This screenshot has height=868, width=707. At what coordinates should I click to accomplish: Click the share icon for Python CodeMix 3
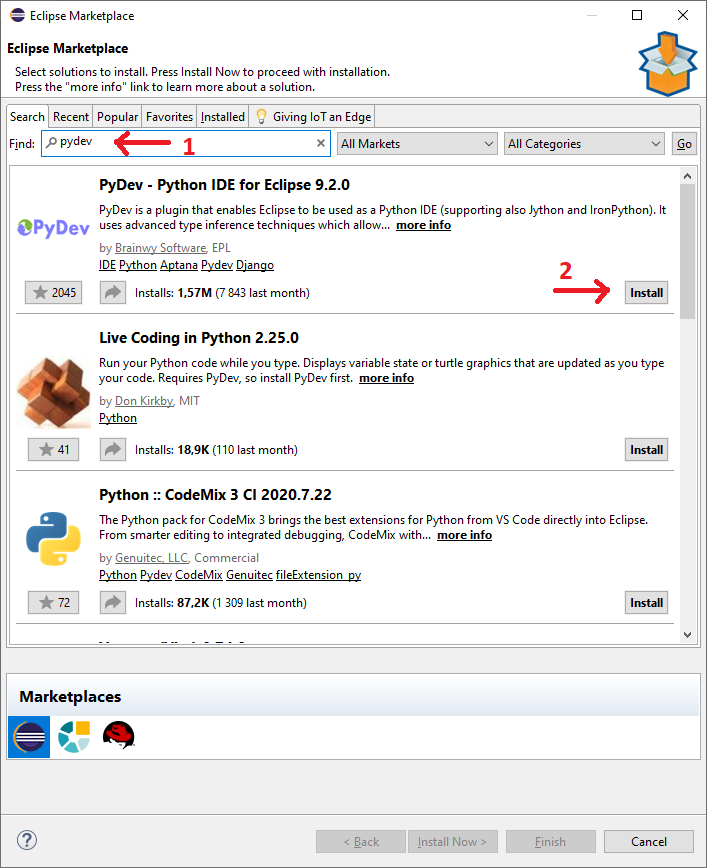[113, 603]
